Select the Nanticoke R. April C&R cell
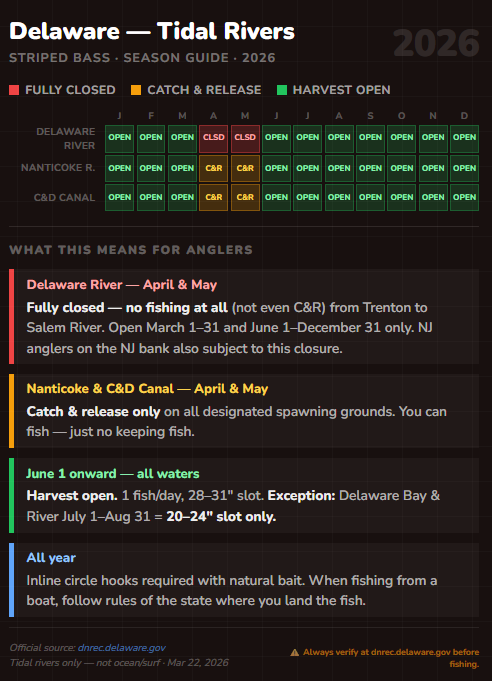This screenshot has width=492, height=681. [214, 169]
